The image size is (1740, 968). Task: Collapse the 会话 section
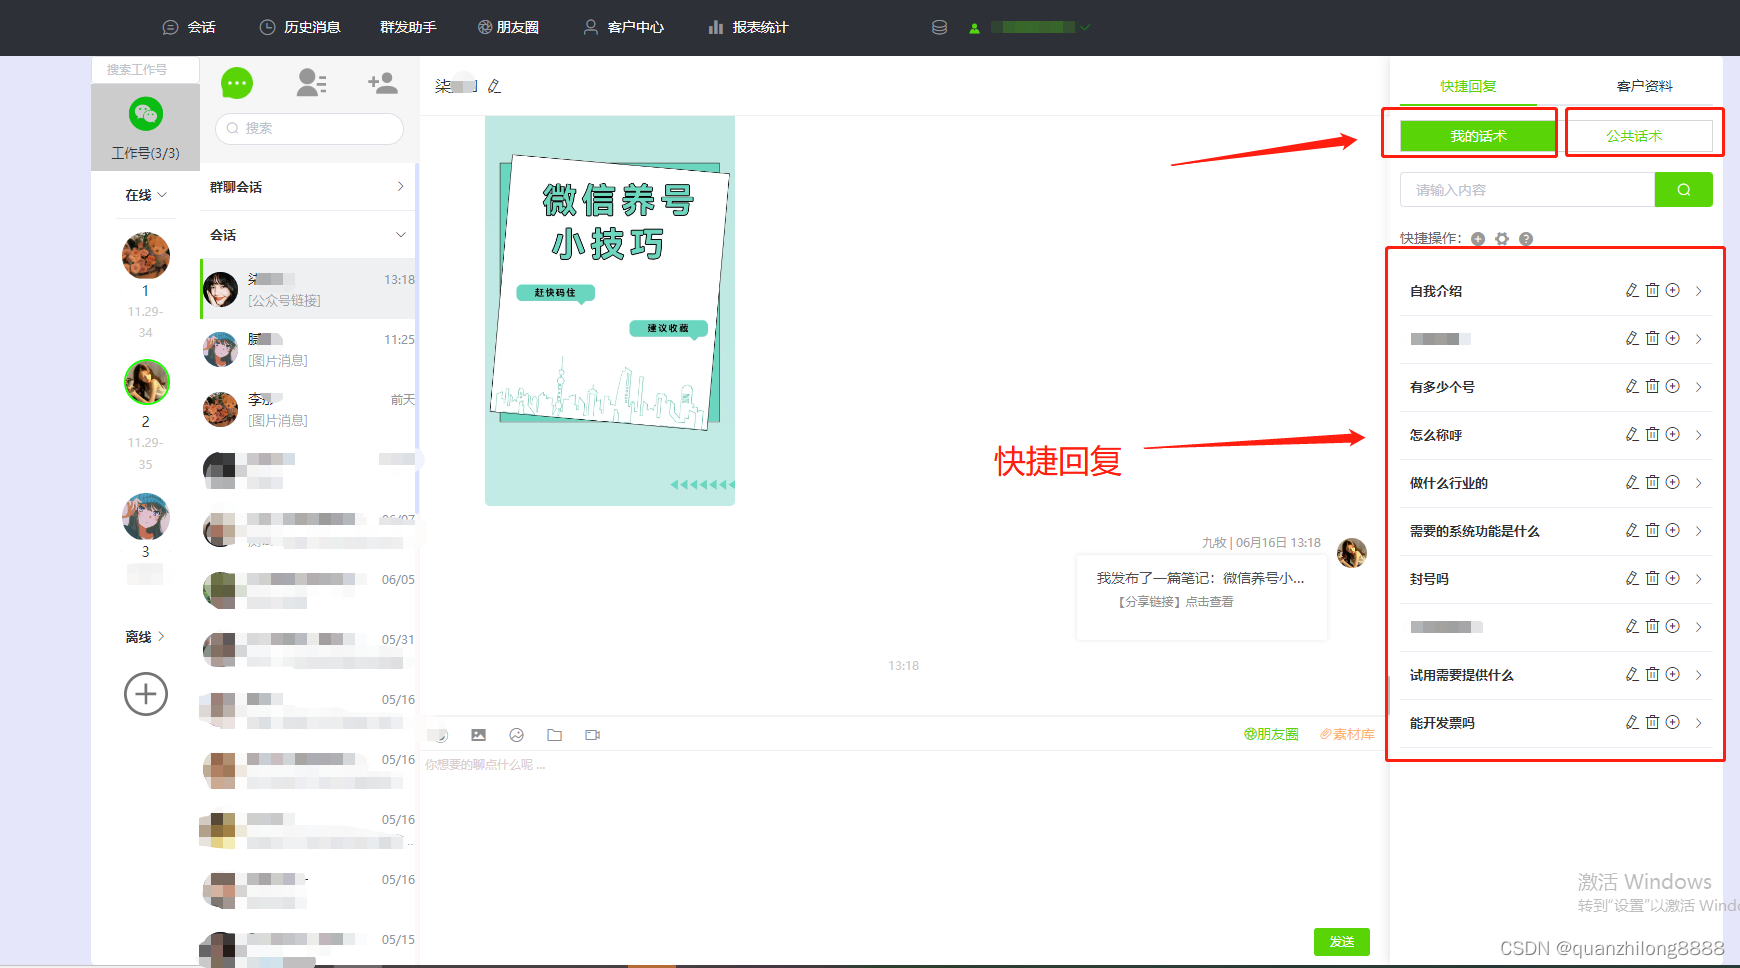[307, 235]
